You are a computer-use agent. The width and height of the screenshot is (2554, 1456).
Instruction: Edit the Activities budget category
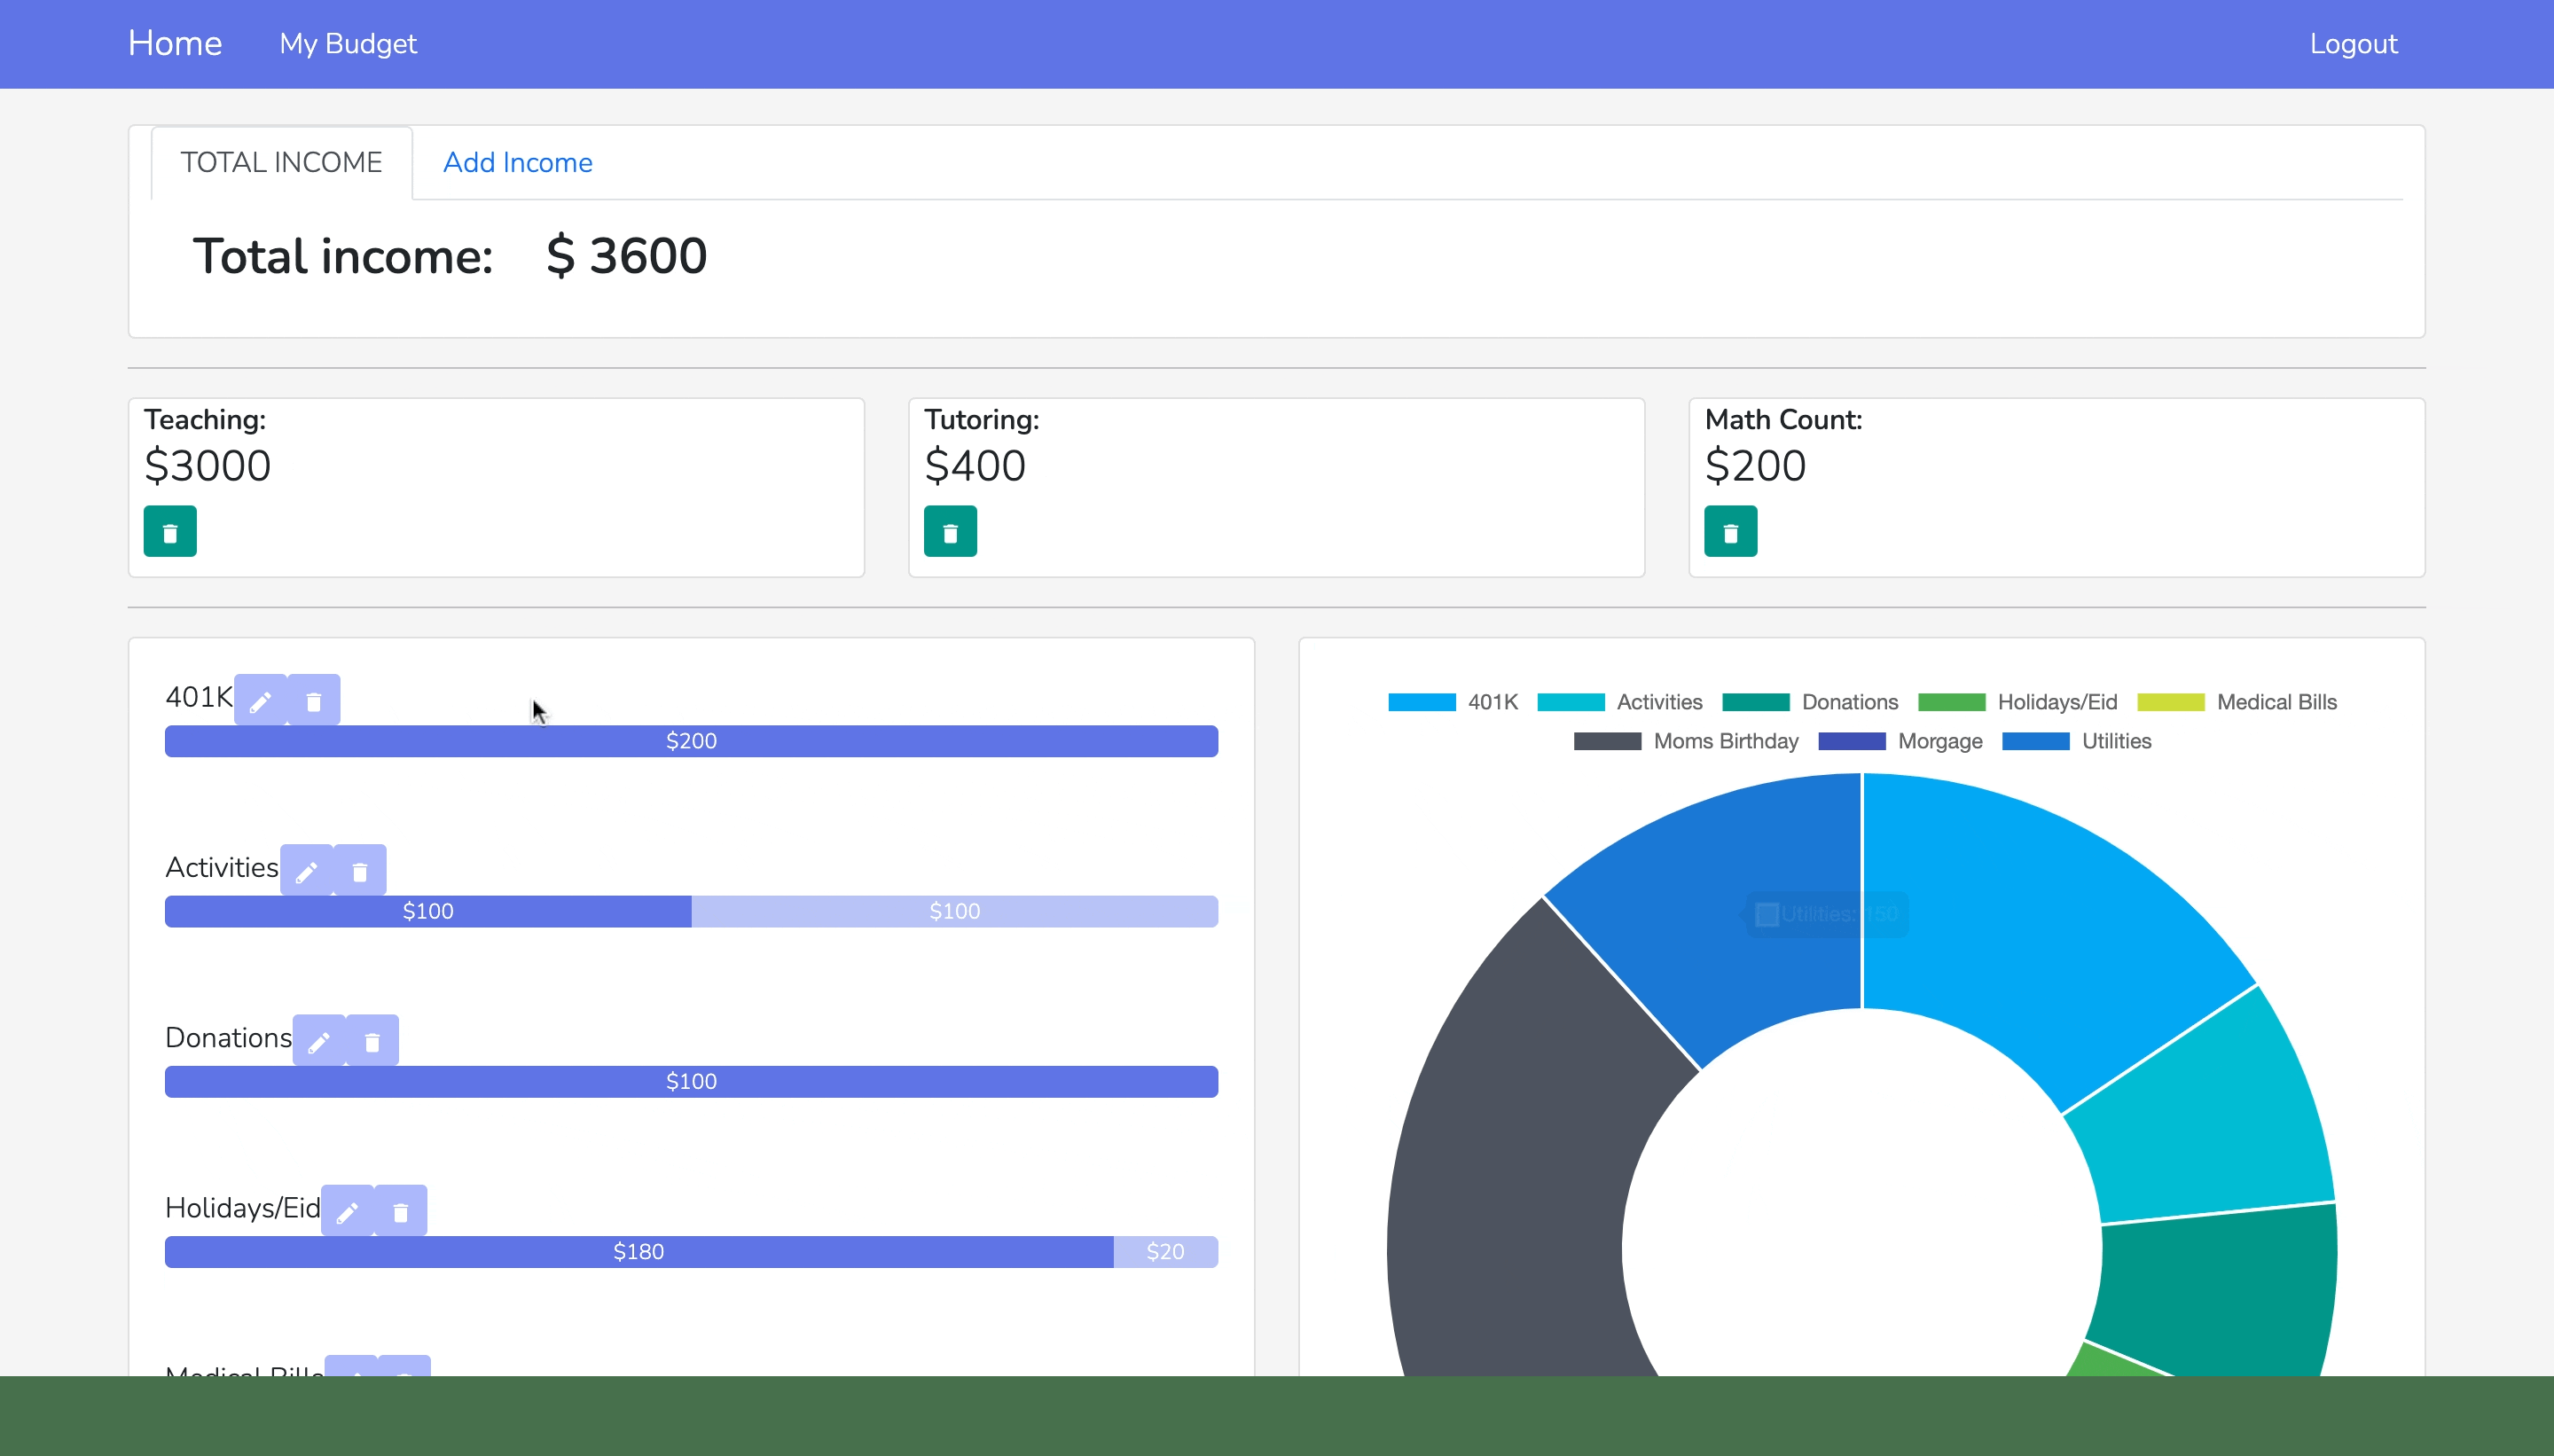(x=306, y=871)
